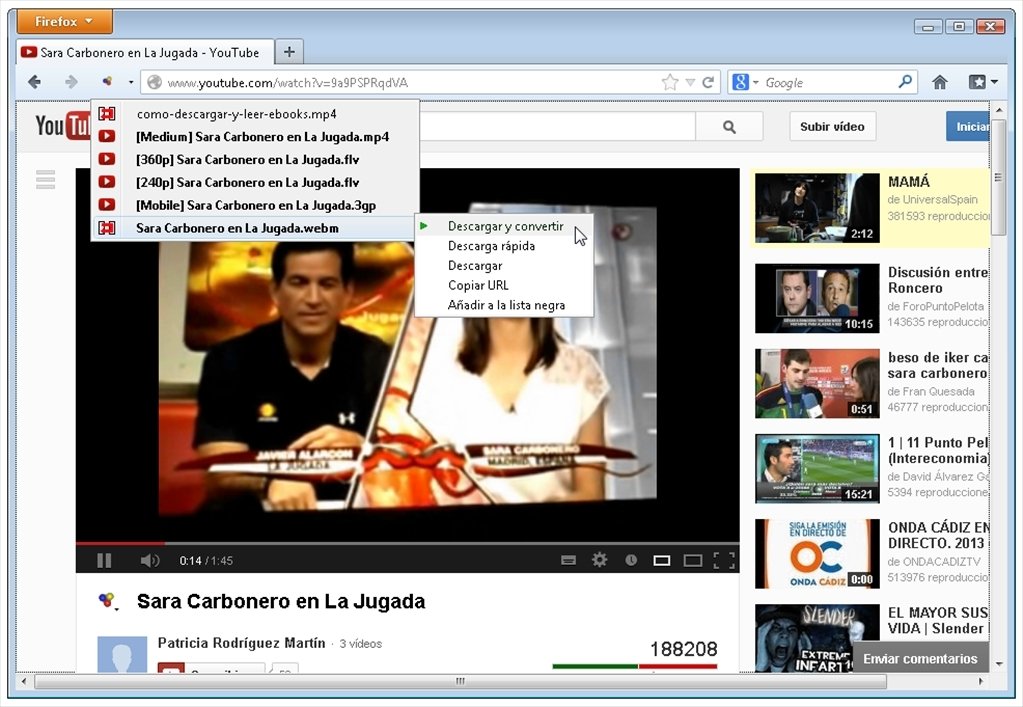The height and width of the screenshot is (707, 1023).
Task: Click the MAMÁ video title link
Action: point(909,182)
